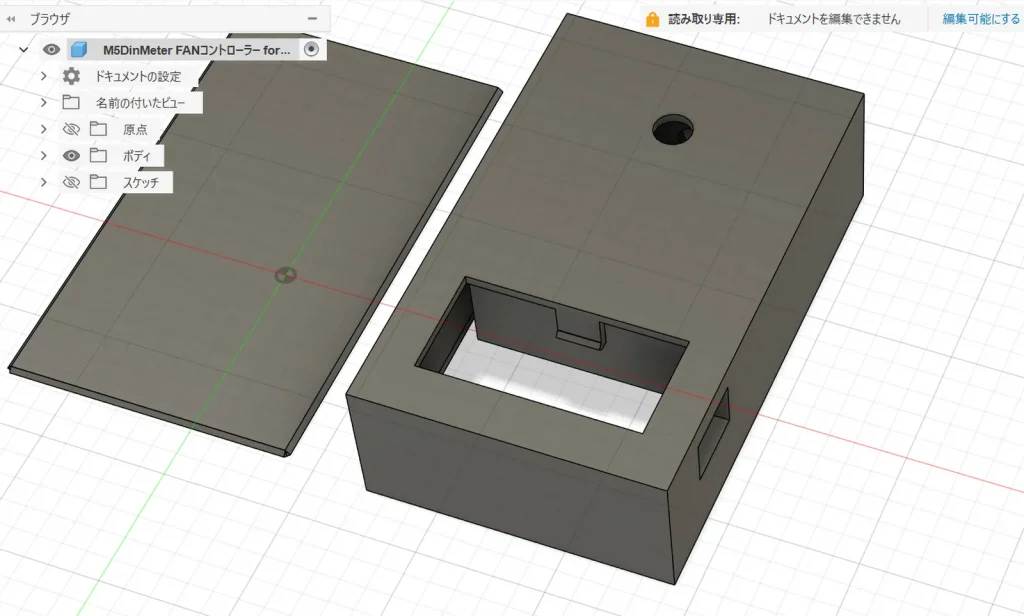Click the スケッチ folder icon

coord(97,182)
